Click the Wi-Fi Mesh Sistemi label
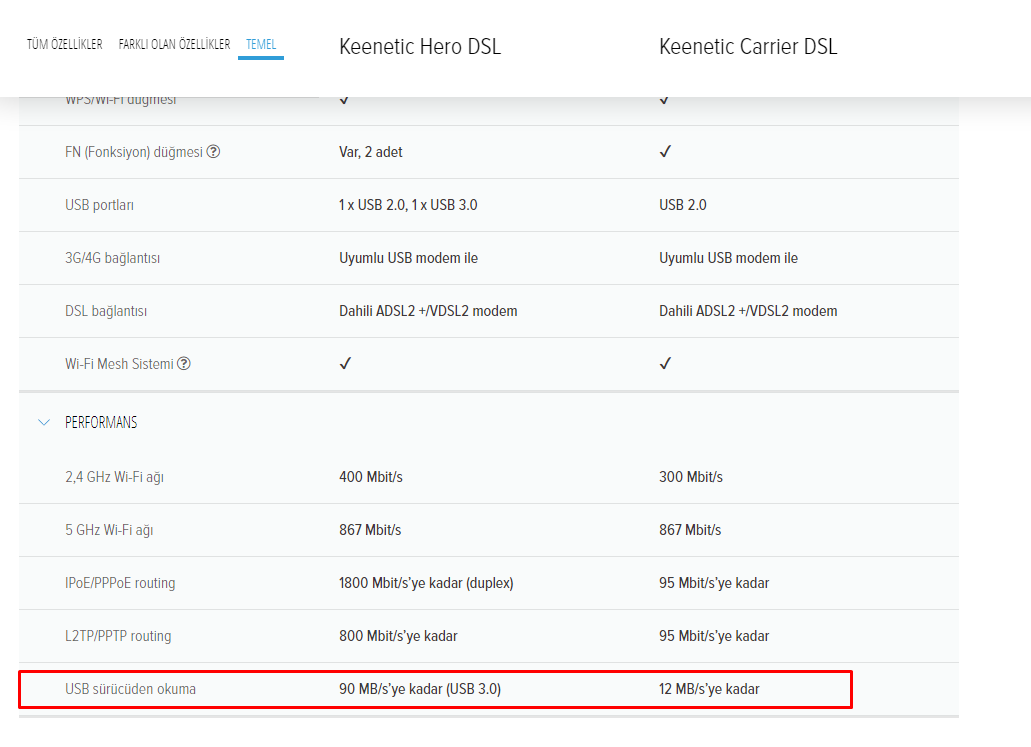This screenshot has width=1031, height=747. point(119,364)
